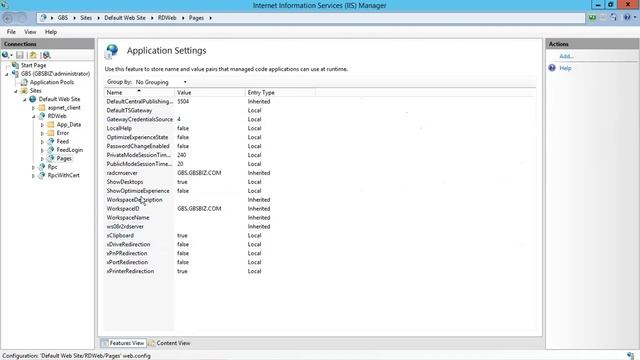Open the Help menu
The width and height of the screenshot is (640, 360).
[51, 32]
